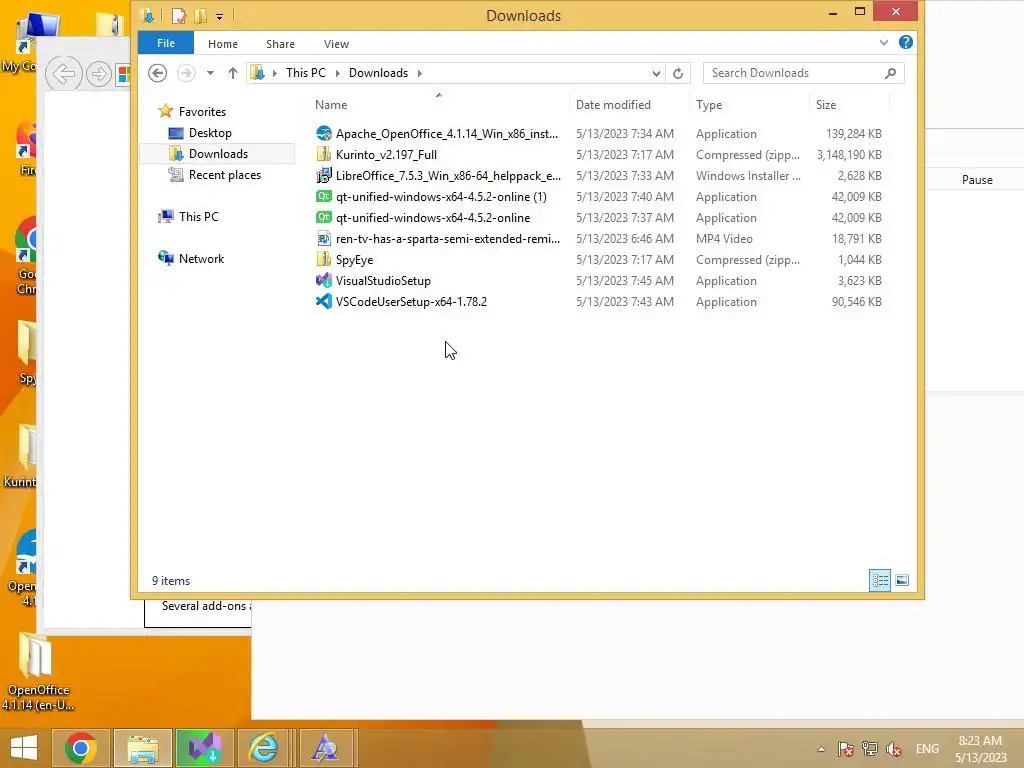
Task: Refresh the Downloads folder view
Action: click(x=678, y=73)
